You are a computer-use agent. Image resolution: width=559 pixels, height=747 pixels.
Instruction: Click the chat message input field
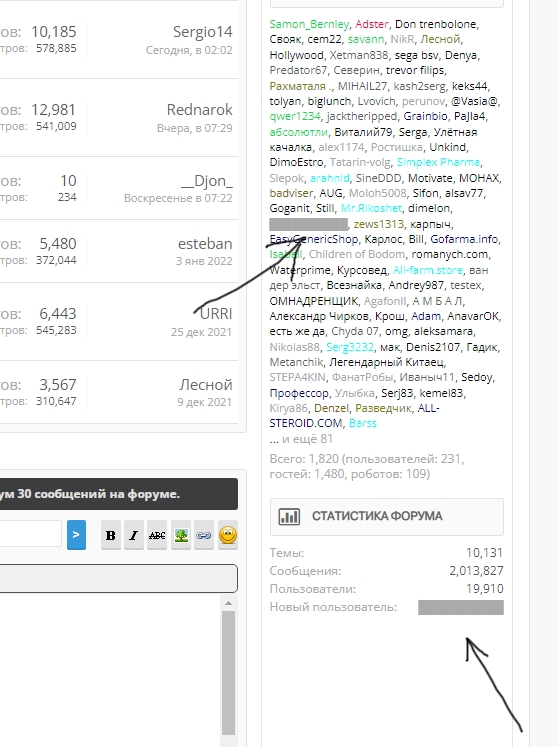[x=30, y=534]
